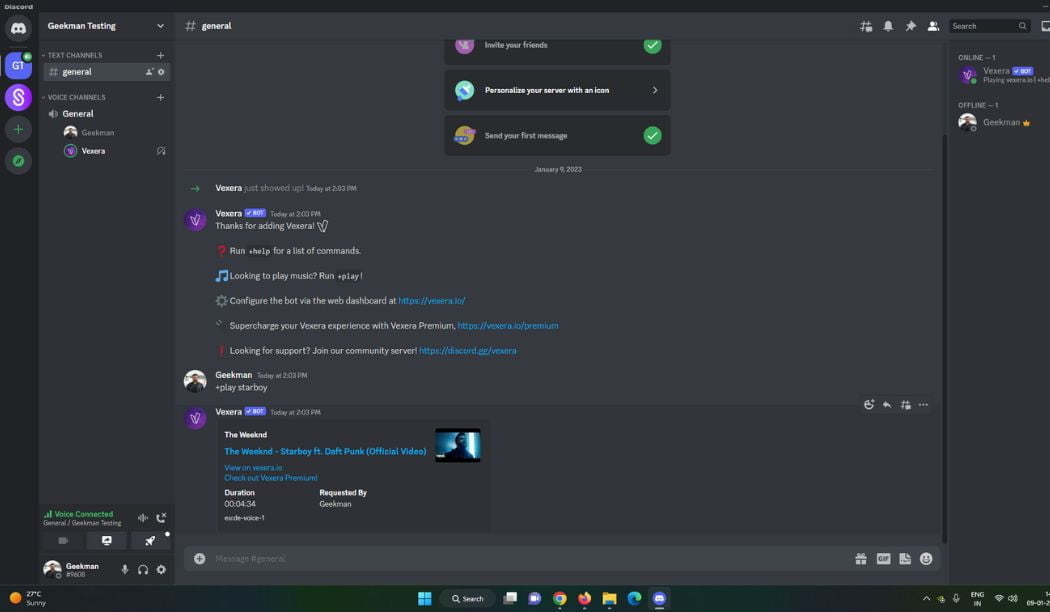1050x612 pixels.
Task: Deafen yourself with the headphones icon
Action: pyautogui.click(x=142, y=570)
